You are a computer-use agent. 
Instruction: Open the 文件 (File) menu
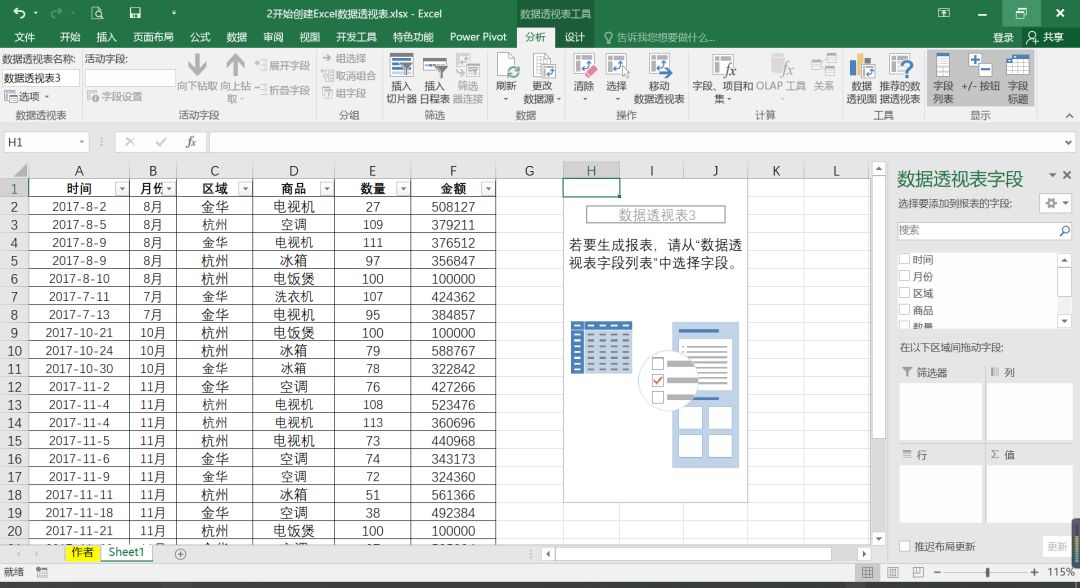click(25, 37)
